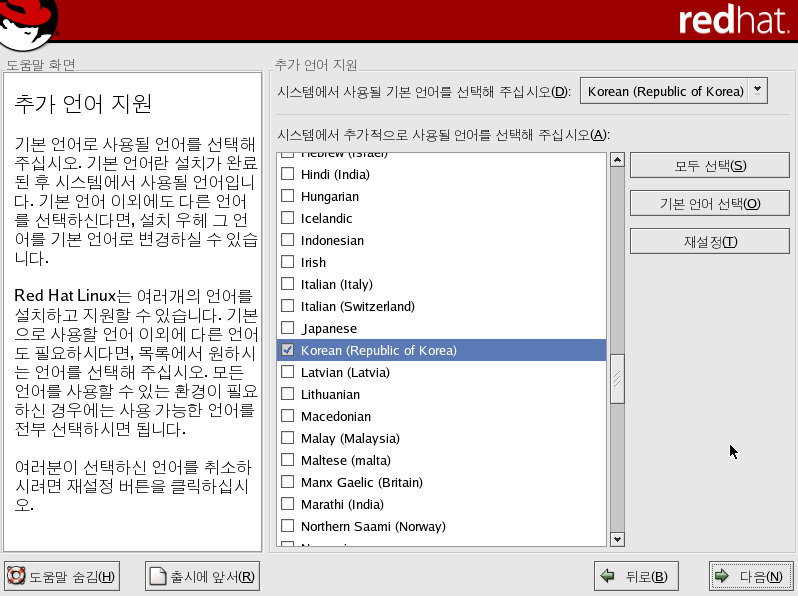Screen dimensions: 798x596
Task: Click the 추가 언어 지원 help heading
Action: [83, 103]
